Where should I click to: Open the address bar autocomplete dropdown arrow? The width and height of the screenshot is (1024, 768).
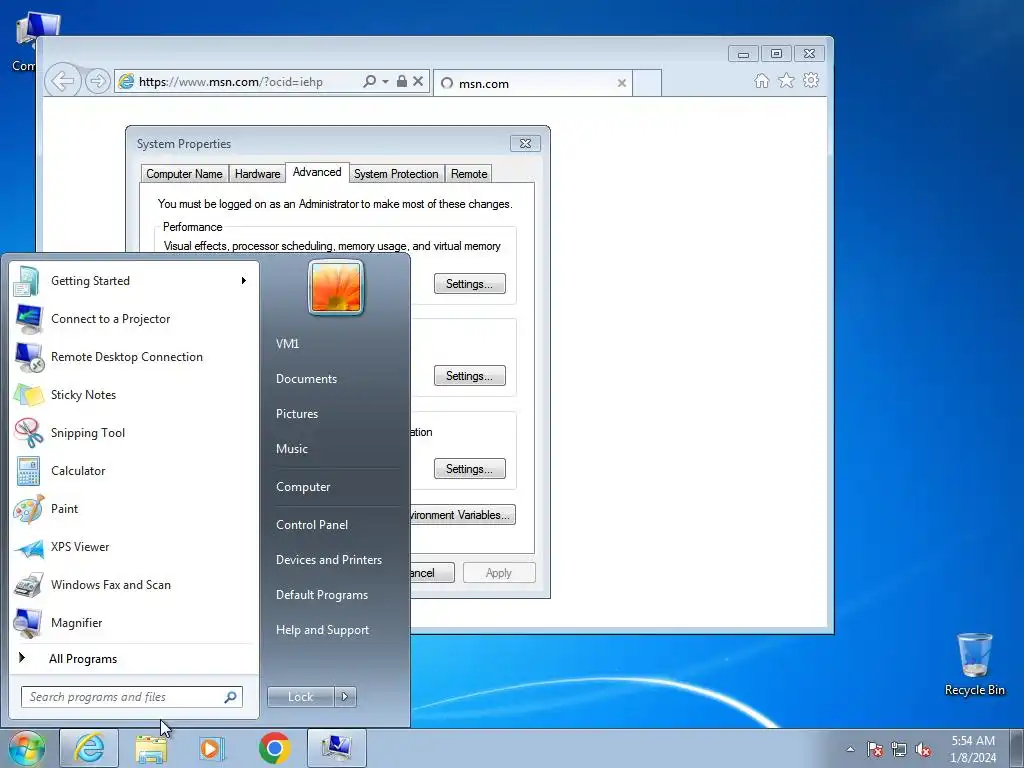385,82
